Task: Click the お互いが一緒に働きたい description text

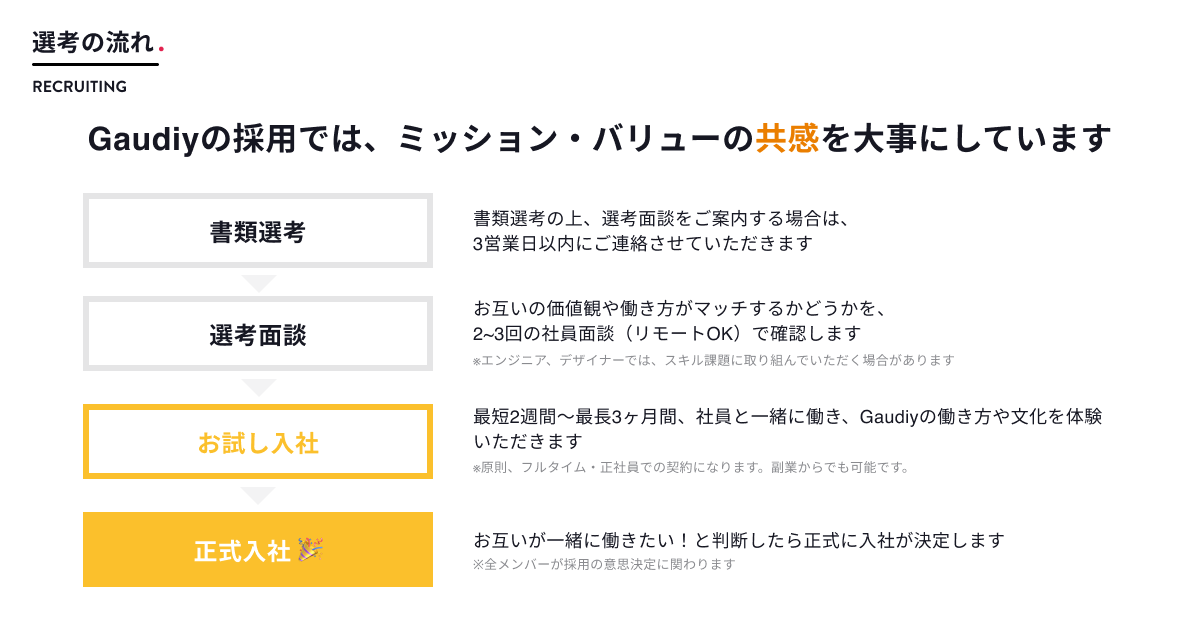Action: [x=739, y=540]
